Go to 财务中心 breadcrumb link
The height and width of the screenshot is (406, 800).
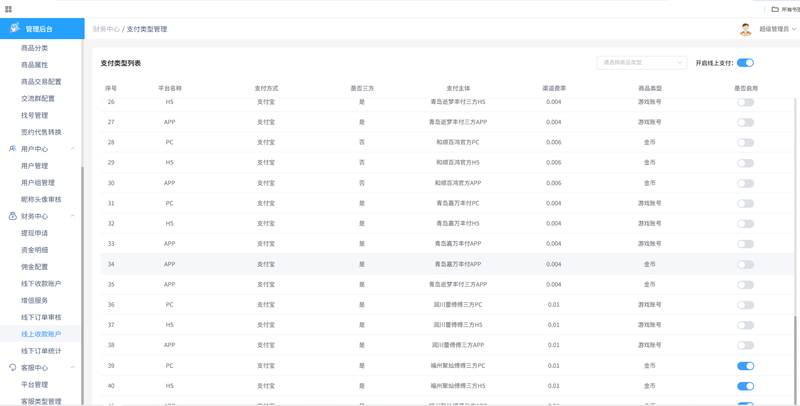tap(106, 29)
